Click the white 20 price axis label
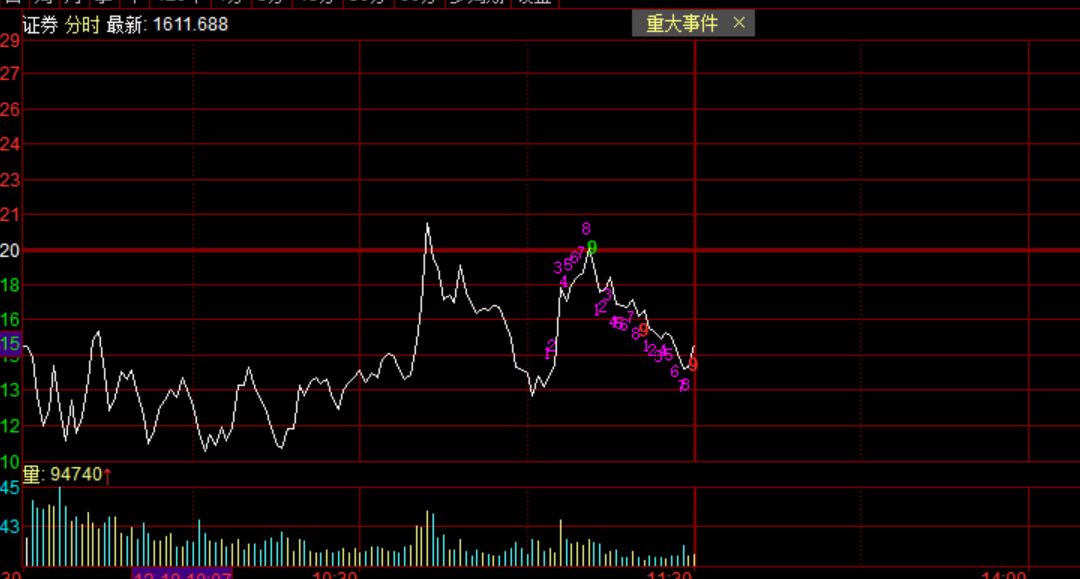The height and width of the screenshot is (579, 1080). [x=10, y=251]
